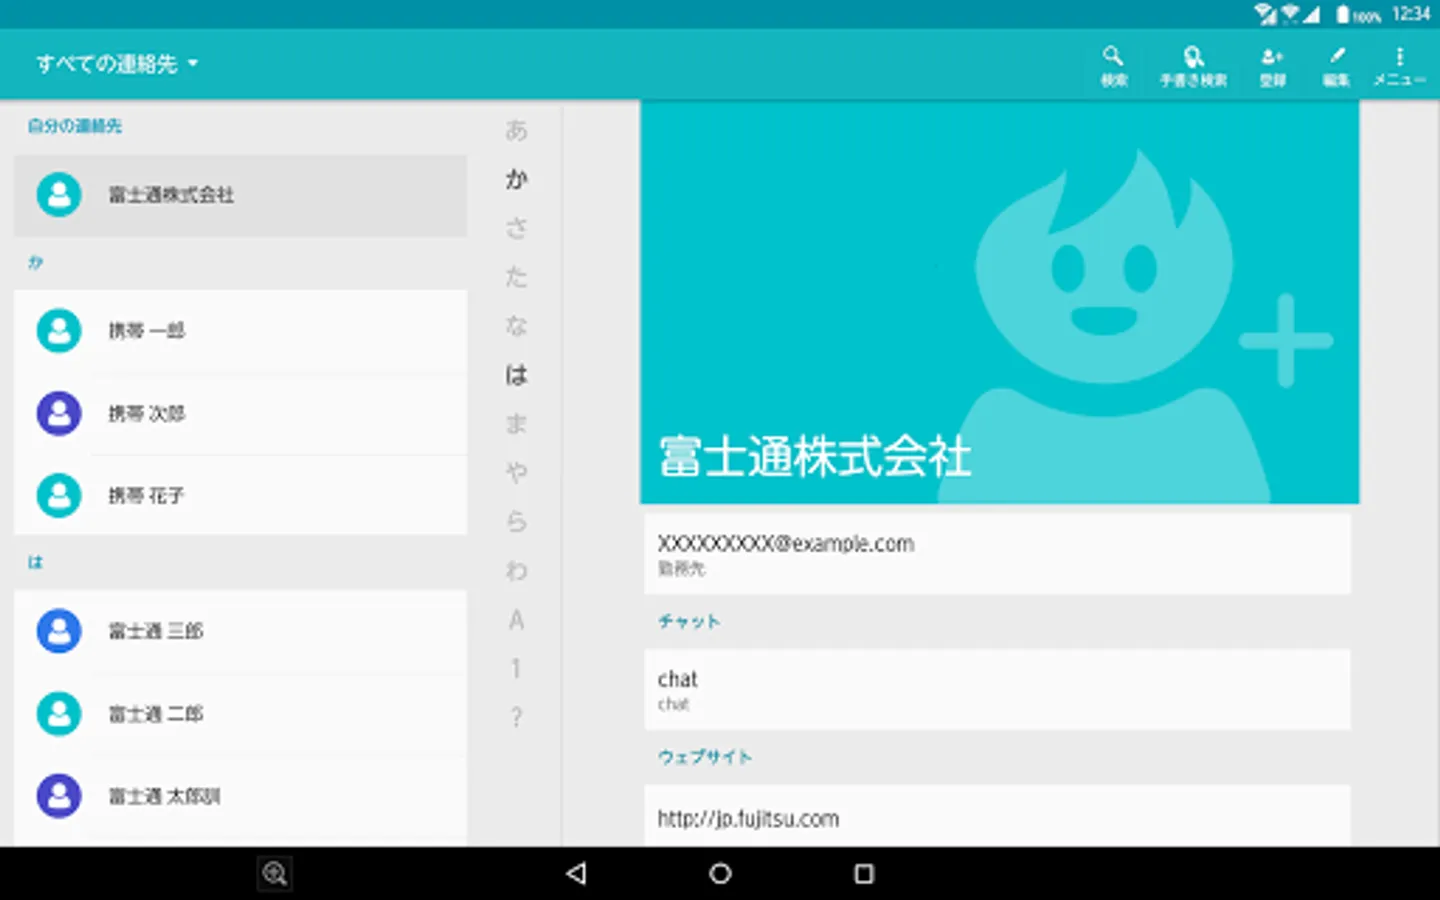Tap purple avatar of 携帯 次郎
This screenshot has width=1440, height=900.
tap(59, 413)
